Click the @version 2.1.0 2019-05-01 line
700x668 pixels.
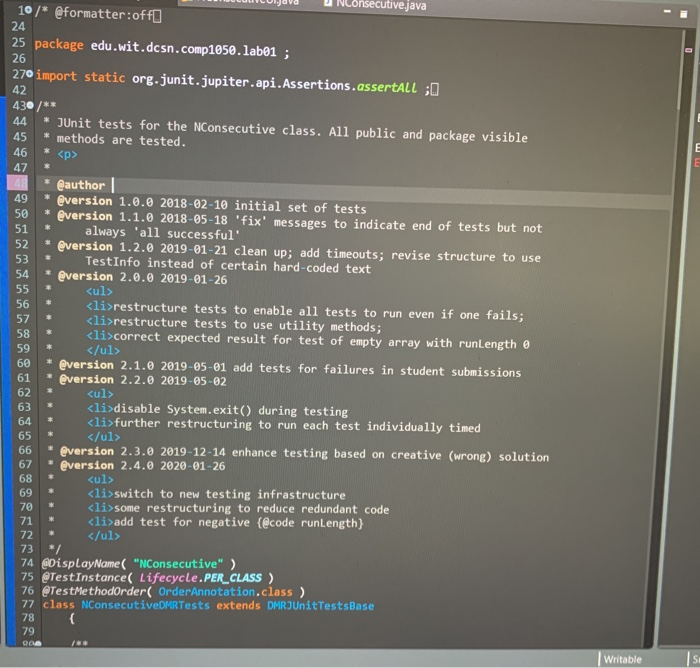(x=290, y=369)
